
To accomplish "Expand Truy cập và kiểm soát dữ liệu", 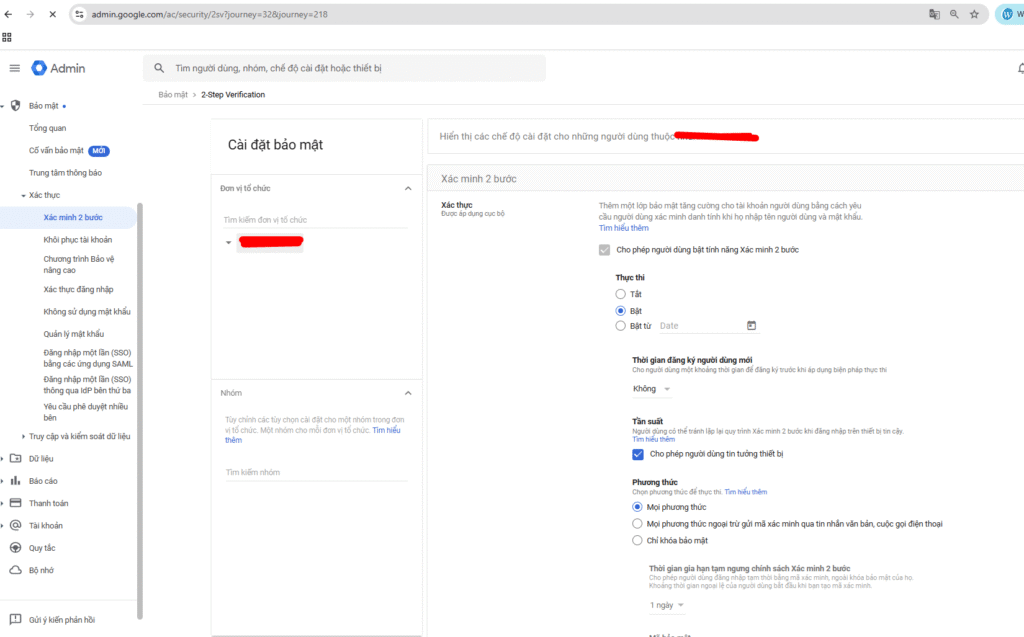I will click(24, 436).
